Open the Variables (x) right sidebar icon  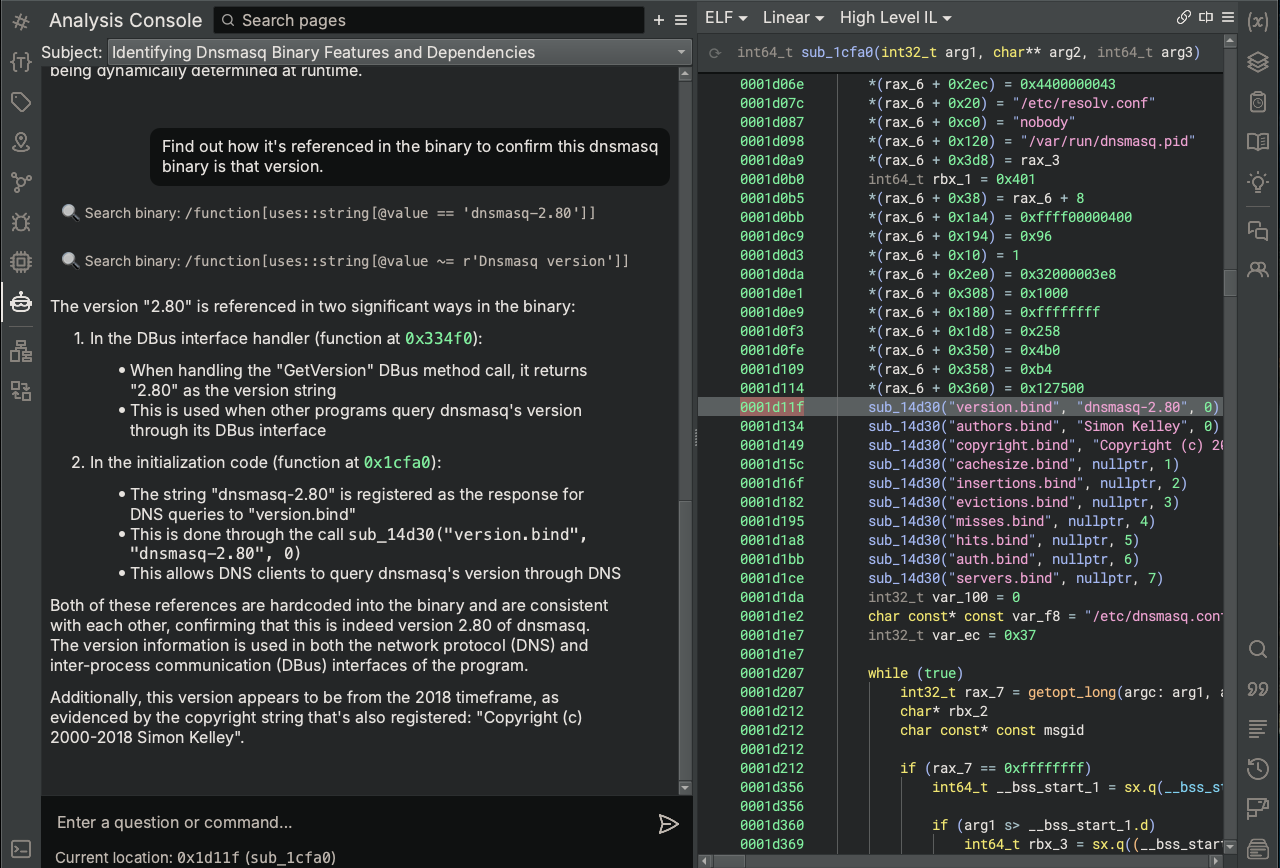point(1258,21)
